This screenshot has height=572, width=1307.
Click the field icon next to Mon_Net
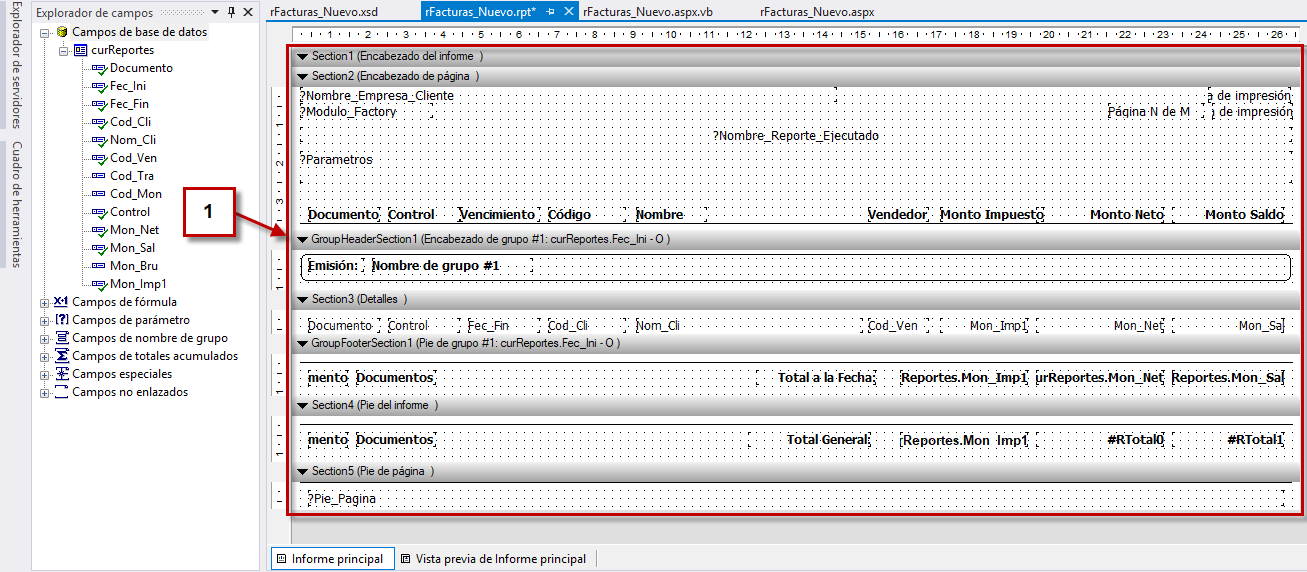(99, 230)
